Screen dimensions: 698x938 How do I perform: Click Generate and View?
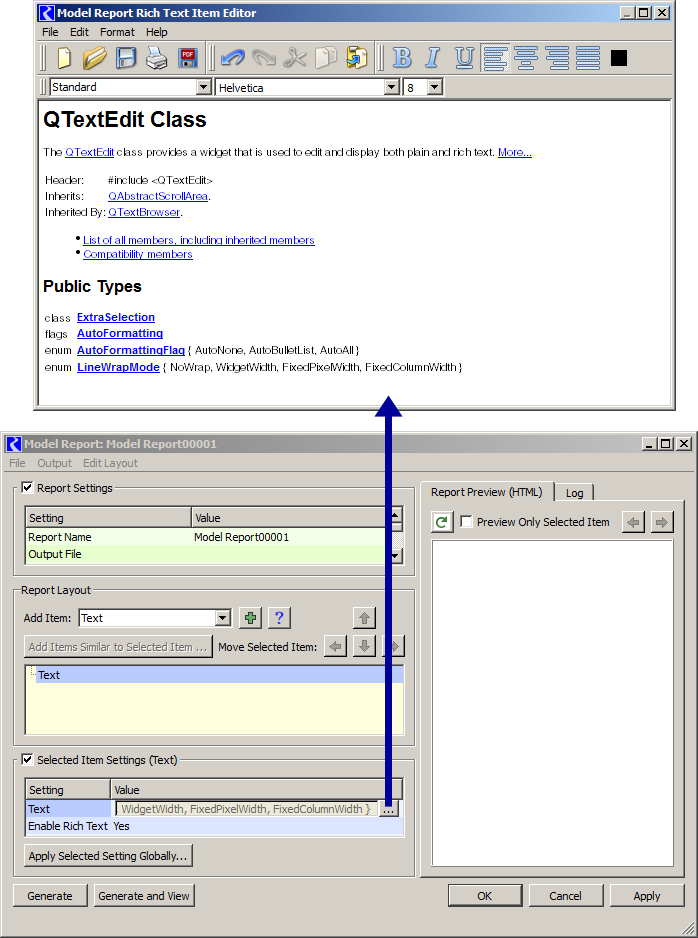pyautogui.click(x=144, y=896)
